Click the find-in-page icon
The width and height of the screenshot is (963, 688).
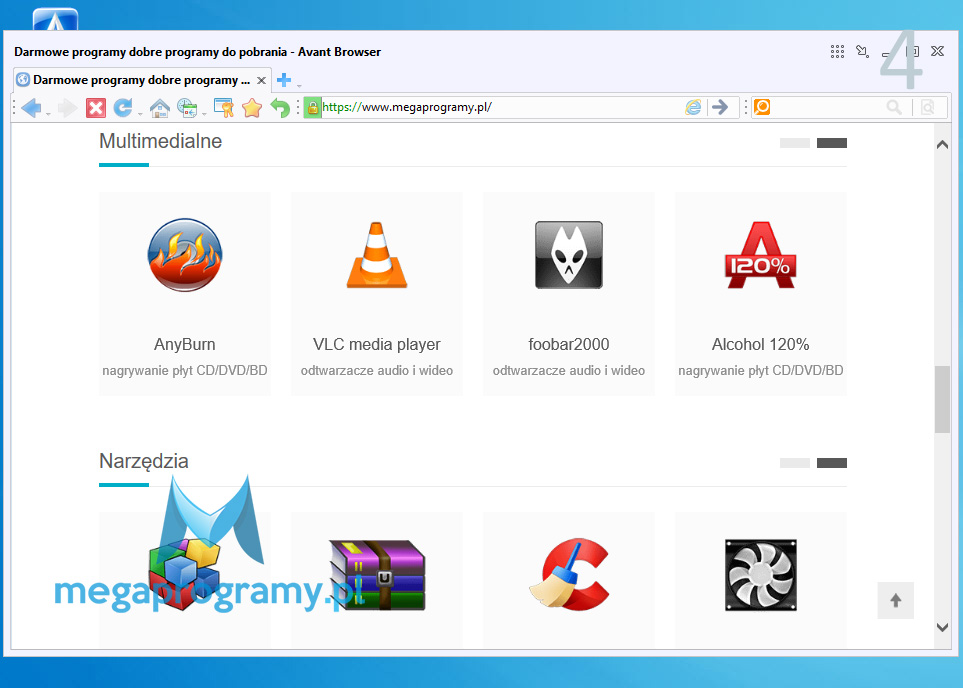point(928,108)
